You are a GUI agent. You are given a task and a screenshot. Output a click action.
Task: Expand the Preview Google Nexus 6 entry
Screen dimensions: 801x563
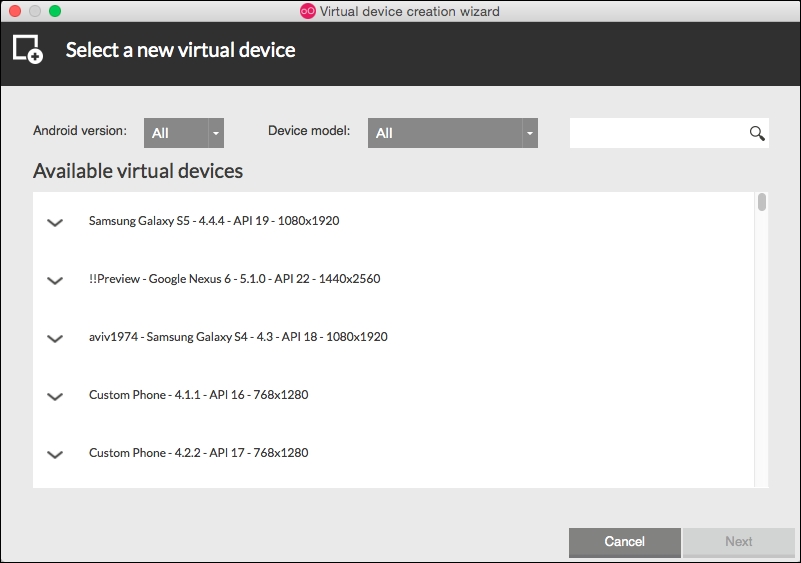pos(55,280)
